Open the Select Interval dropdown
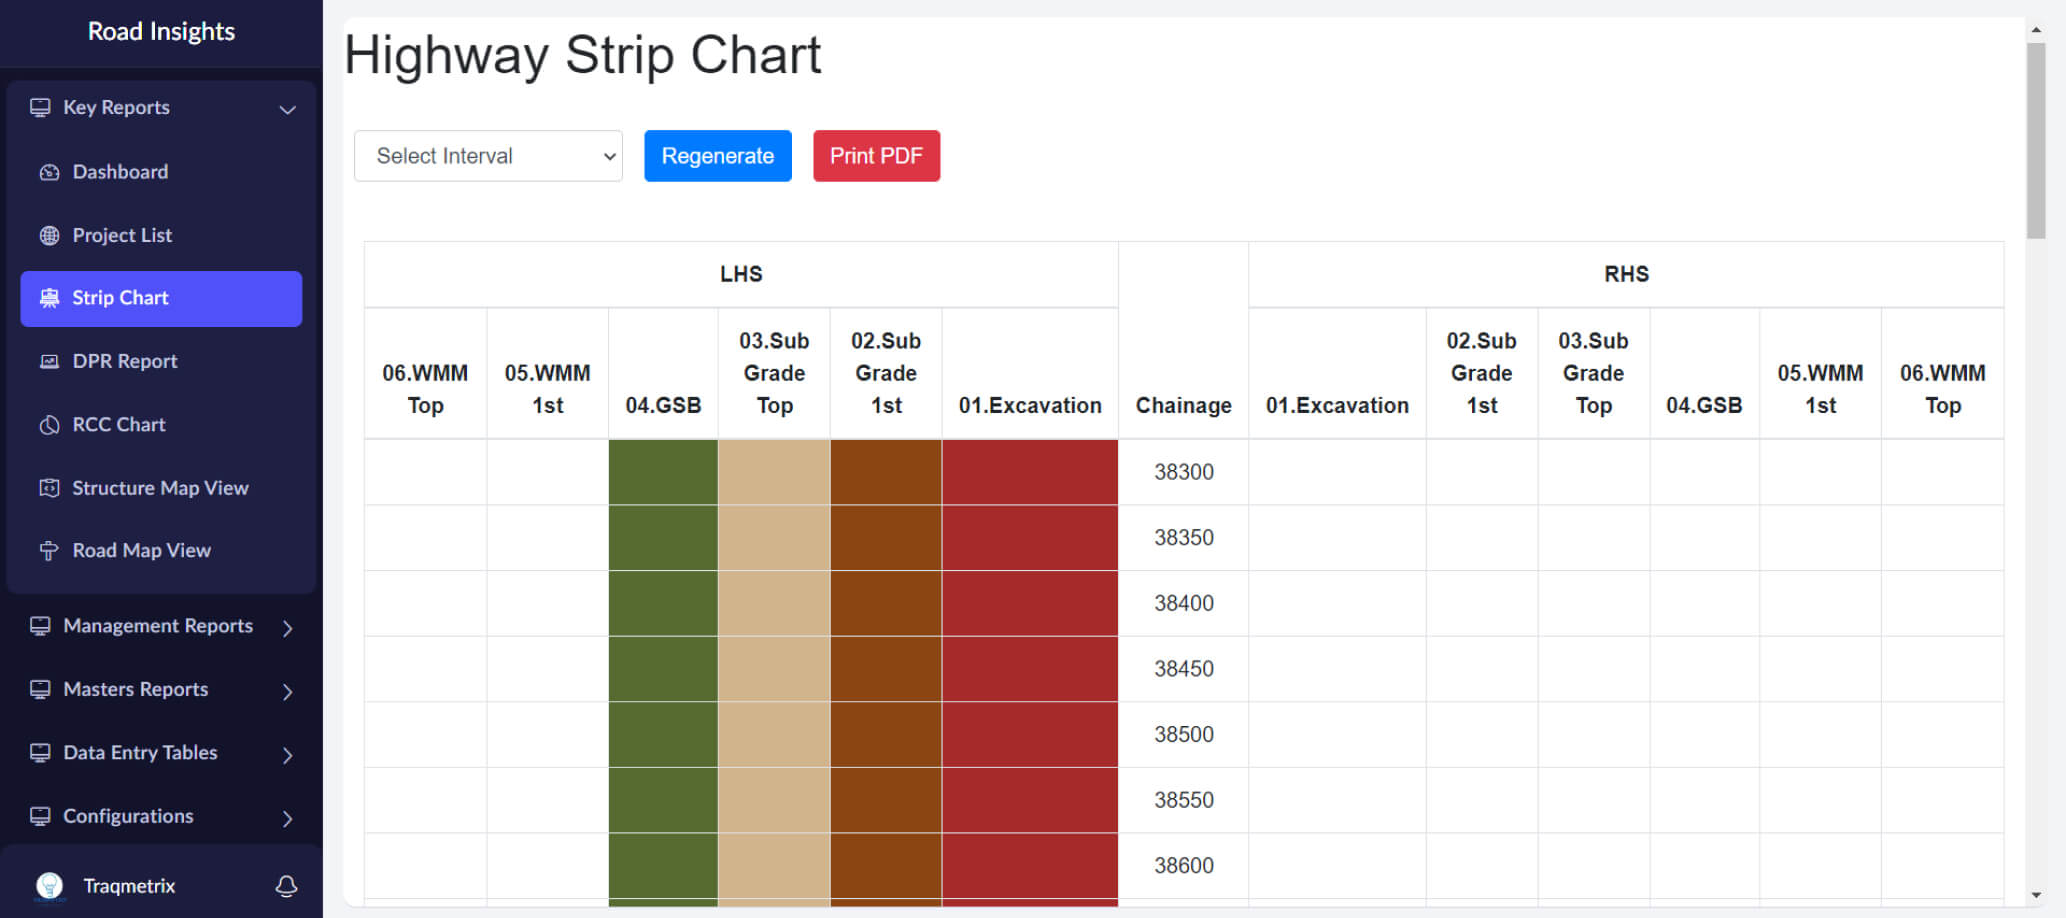 click(487, 155)
